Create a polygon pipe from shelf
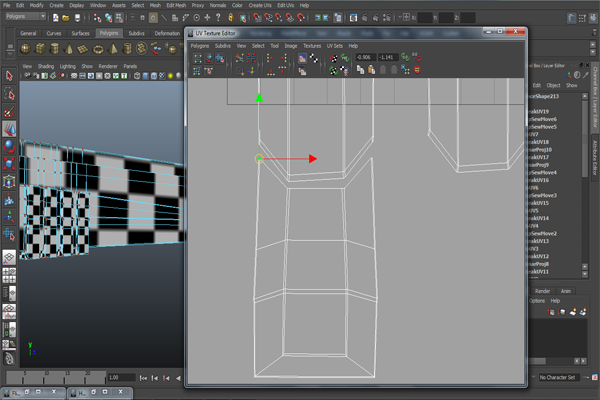This screenshot has height=400, width=600. (x=127, y=49)
